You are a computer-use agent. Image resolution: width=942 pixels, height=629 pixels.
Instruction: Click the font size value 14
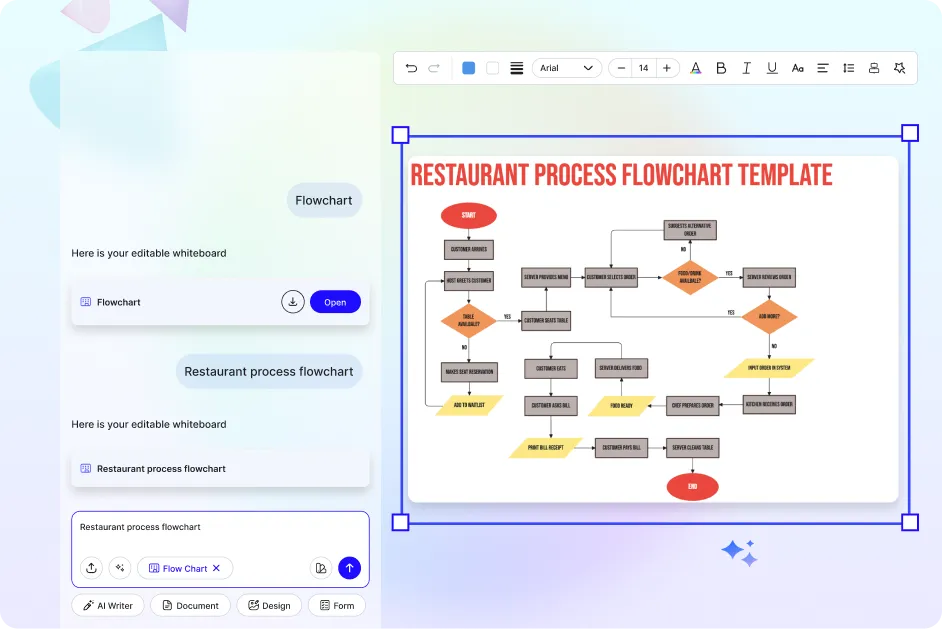[643, 68]
